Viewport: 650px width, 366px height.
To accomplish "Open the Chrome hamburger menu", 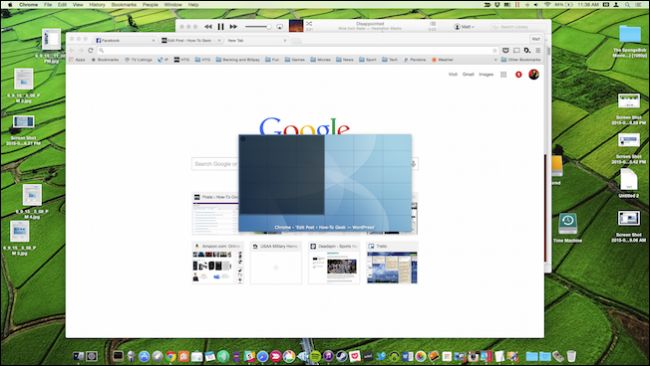I will (538, 50).
